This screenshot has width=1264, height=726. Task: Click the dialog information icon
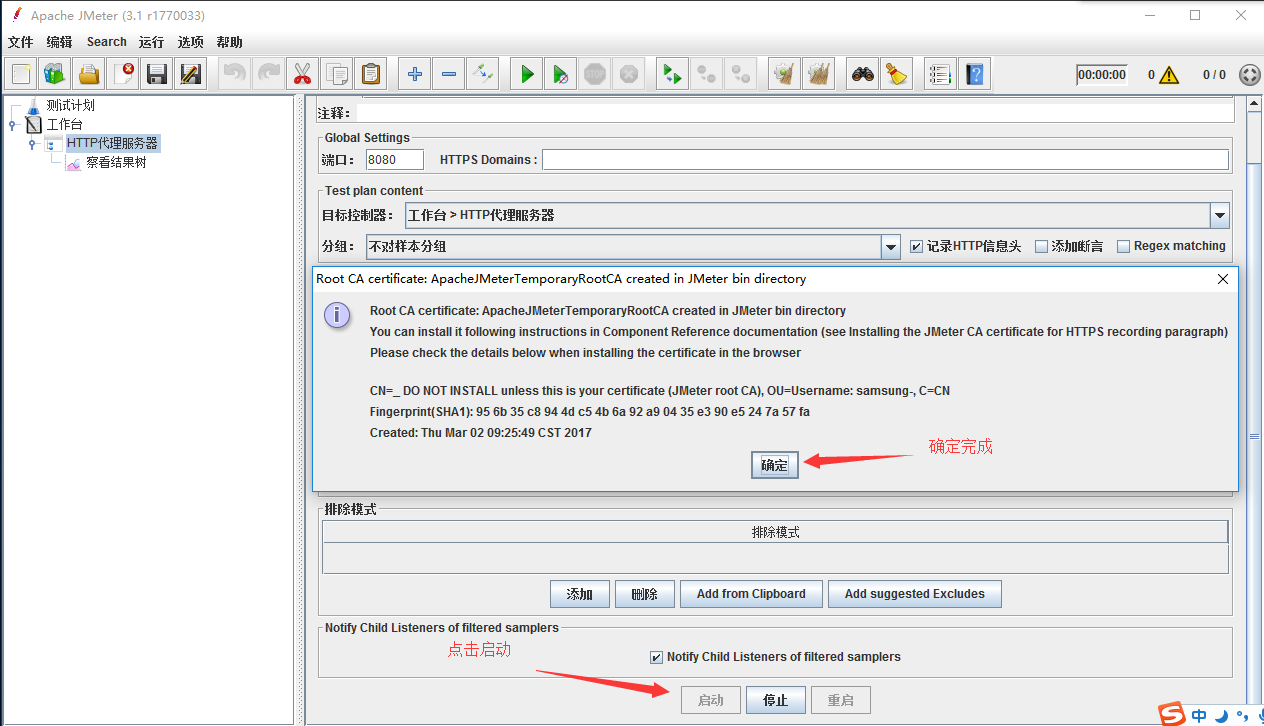(x=338, y=315)
